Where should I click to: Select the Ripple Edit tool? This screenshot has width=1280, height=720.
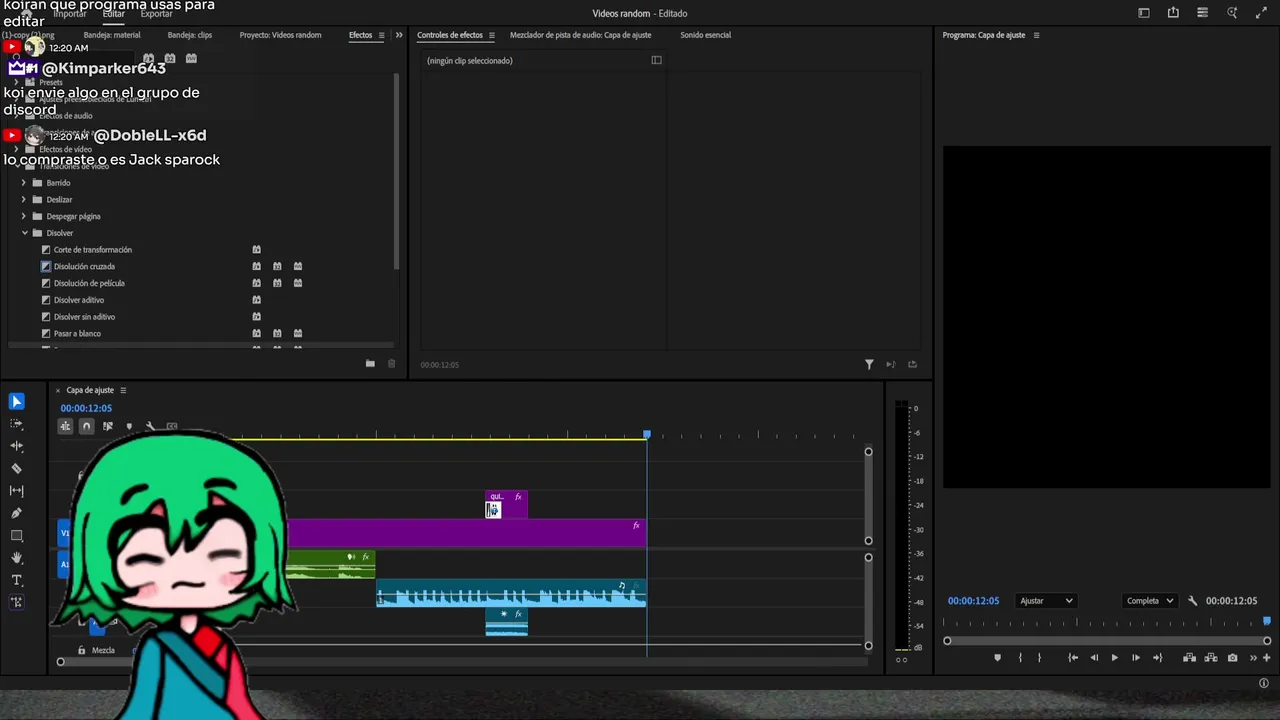[x=17, y=446]
